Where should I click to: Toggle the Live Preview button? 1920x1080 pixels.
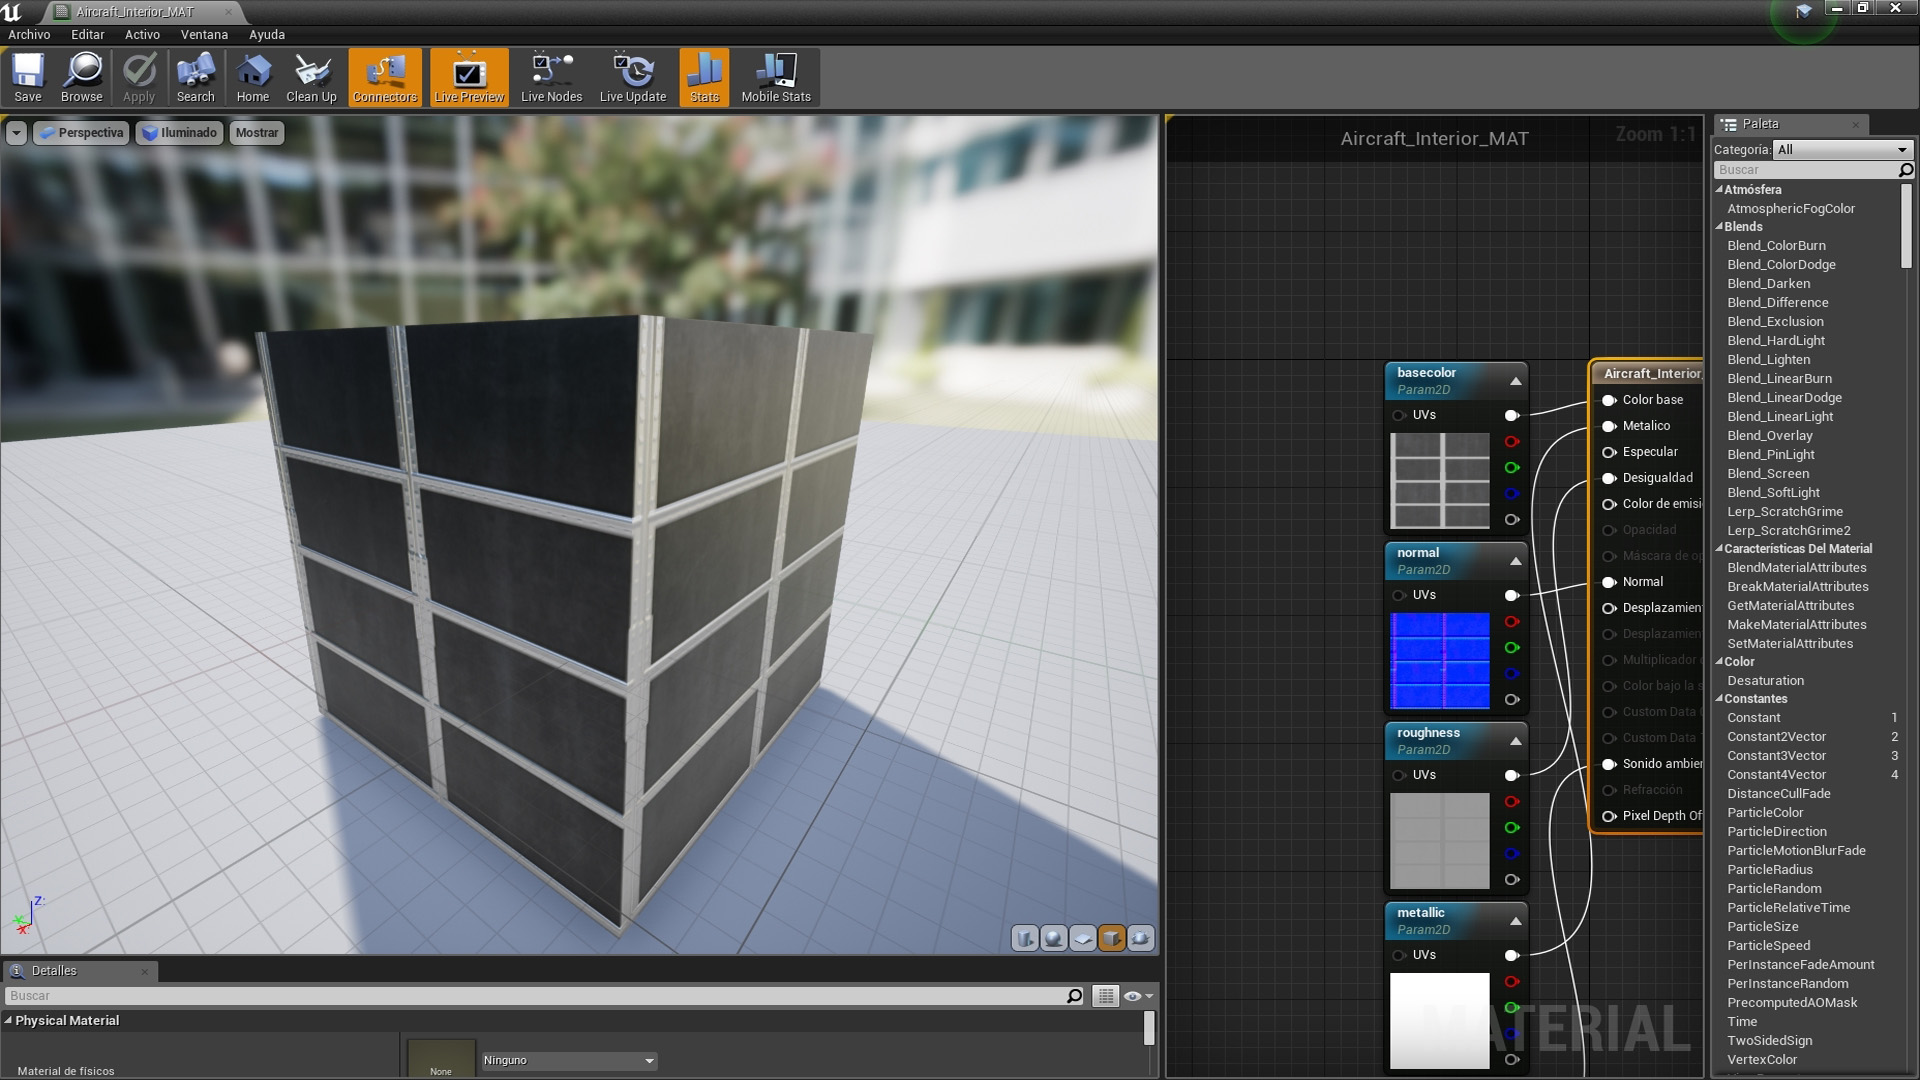tap(469, 77)
